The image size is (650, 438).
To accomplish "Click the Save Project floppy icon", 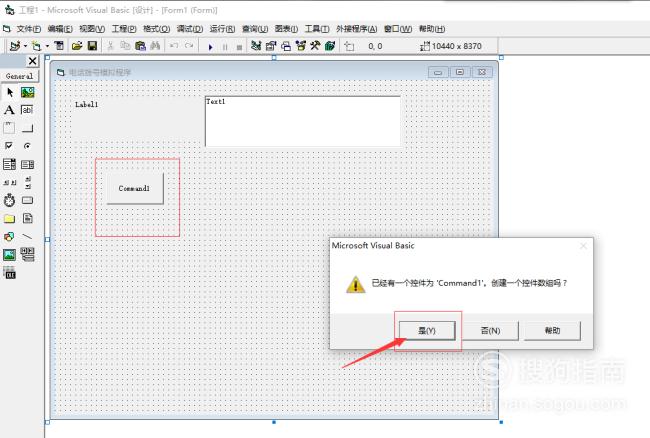I will coord(92,46).
